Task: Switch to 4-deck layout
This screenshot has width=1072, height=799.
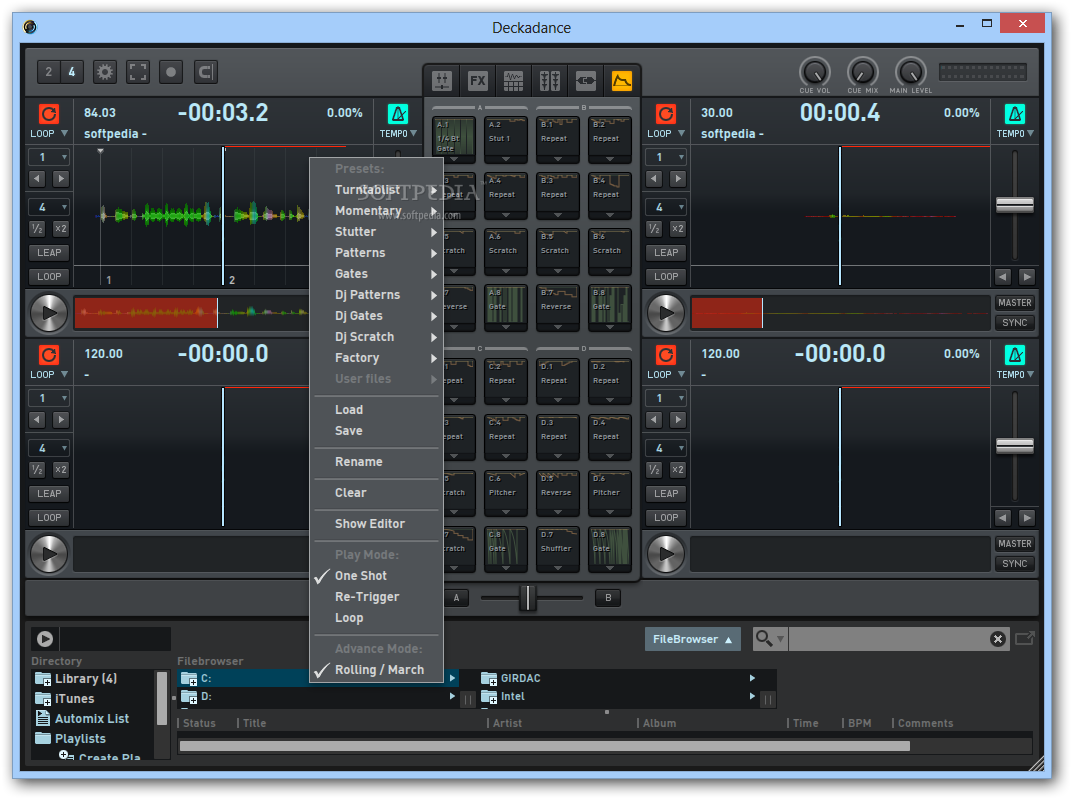Action: click(x=72, y=72)
